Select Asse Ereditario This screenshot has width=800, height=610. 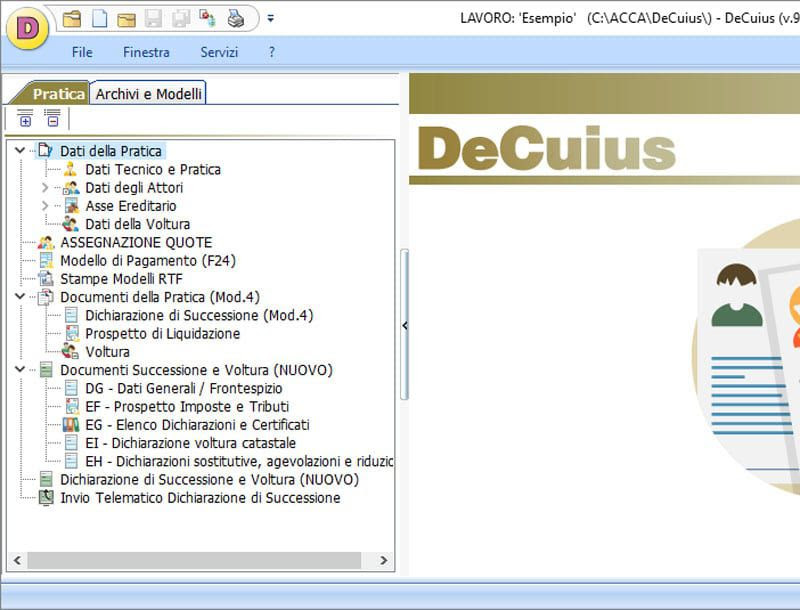[x=131, y=206]
